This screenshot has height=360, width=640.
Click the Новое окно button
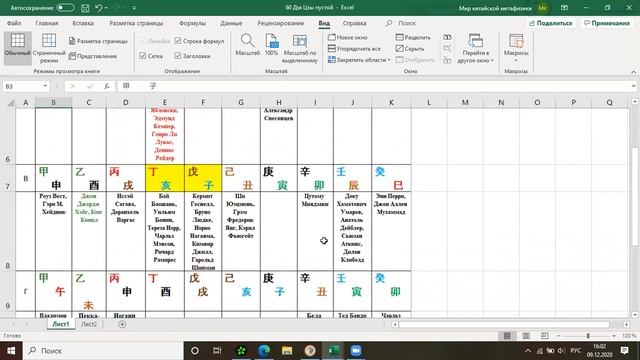coord(348,37)
